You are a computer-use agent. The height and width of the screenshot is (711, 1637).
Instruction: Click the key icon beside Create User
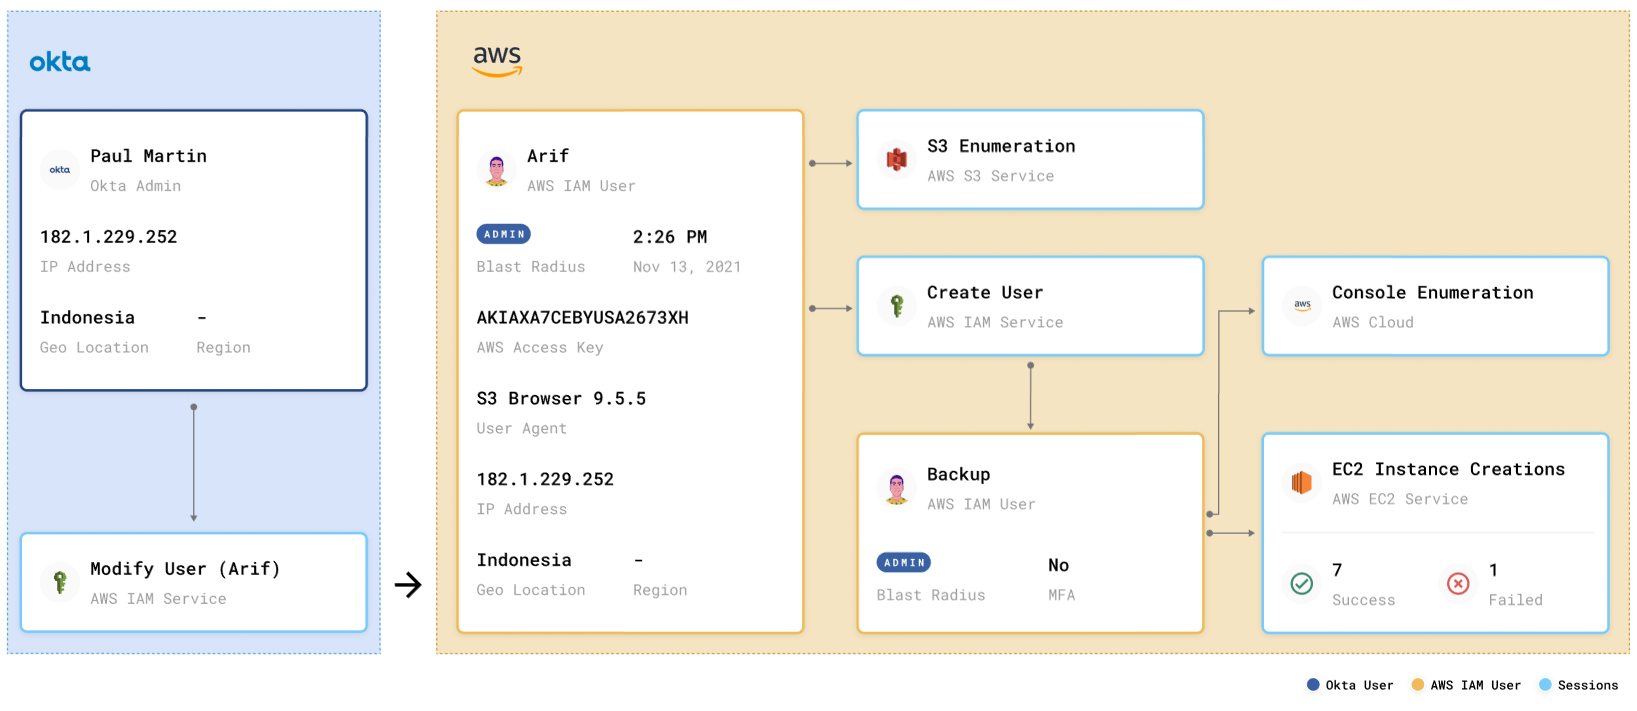[x=897, y=306]
